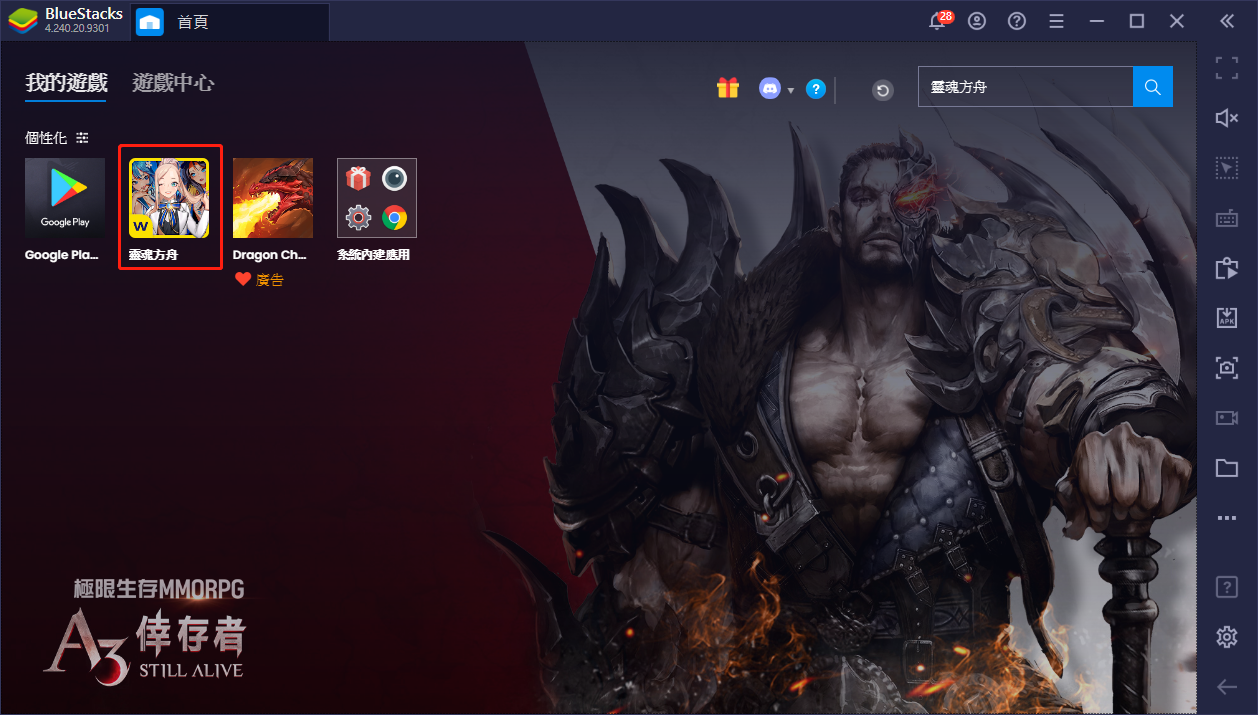This screenshot has height=715, width=1258.
Task: Open settings gear in side toolbar
Action: [1227, 637]
